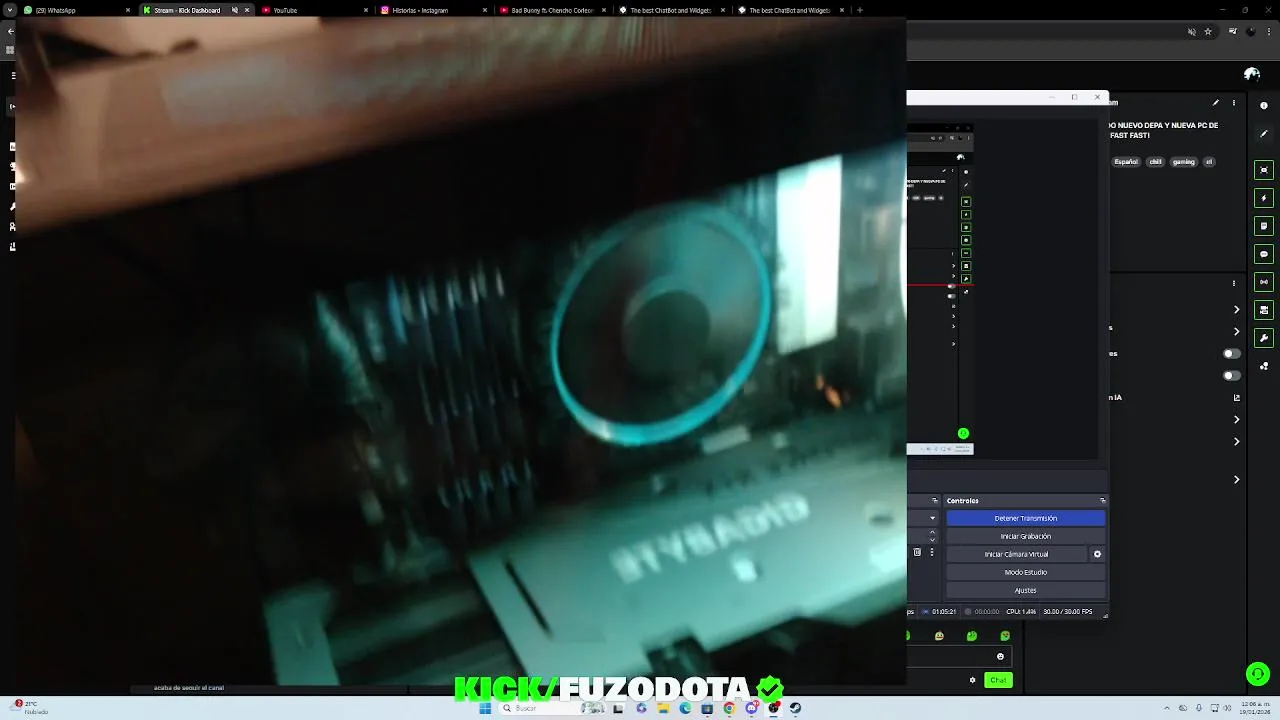This screenshot has width=1280, height=720.
Task: Toggle upper switch in dashboard settings
Action: pyautogui.click(x=1232, y=354)
